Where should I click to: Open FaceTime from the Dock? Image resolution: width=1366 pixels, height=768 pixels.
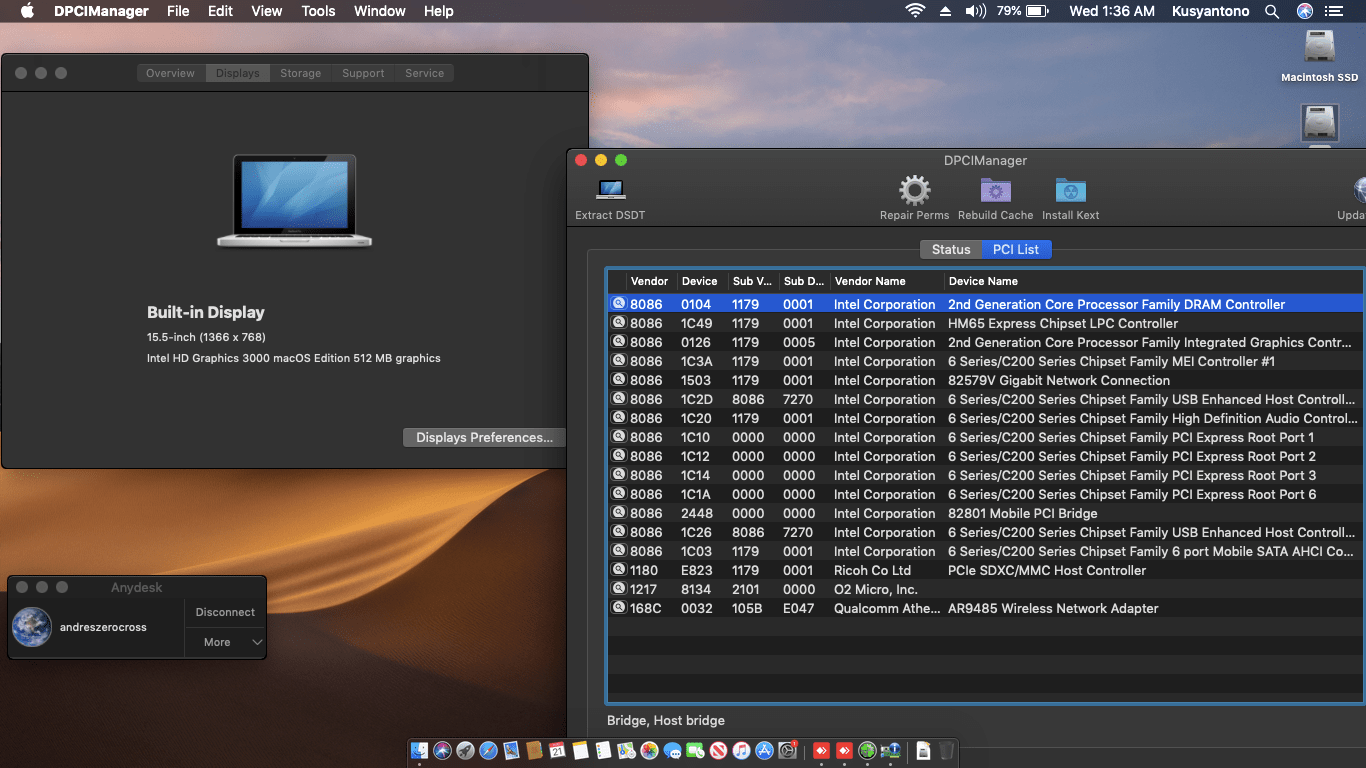coord(695,750)
